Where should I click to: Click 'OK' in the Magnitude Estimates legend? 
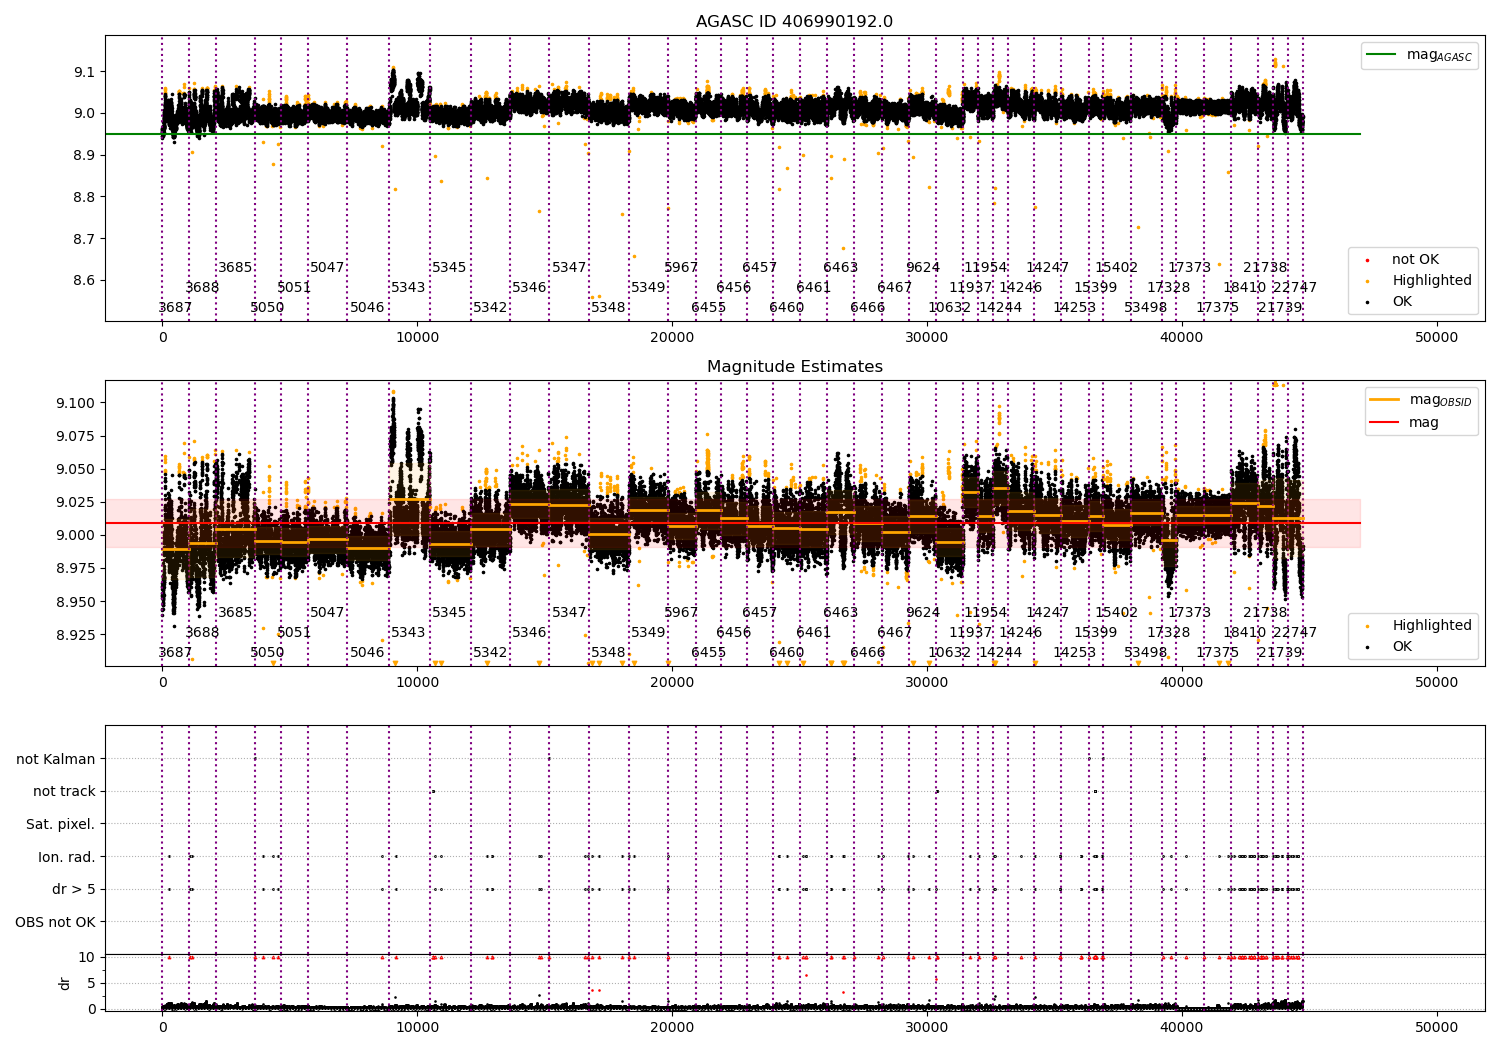(x=1390, y=647)
